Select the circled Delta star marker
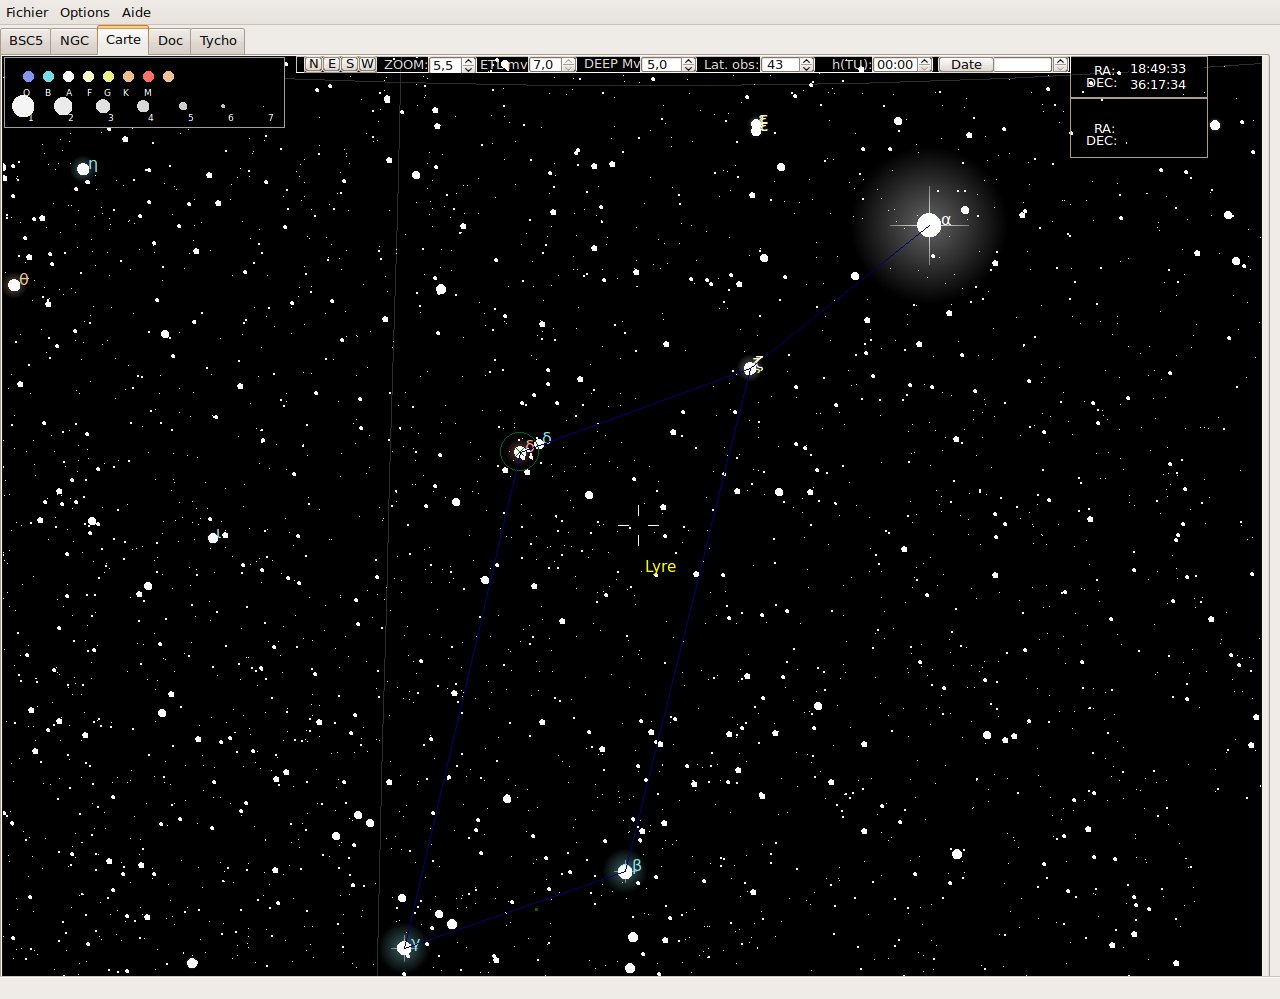The height and width of the screenshot is (999, 1280). (519, 452)
